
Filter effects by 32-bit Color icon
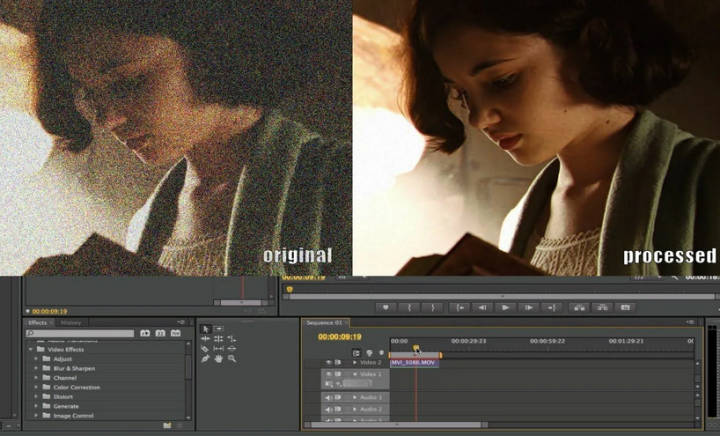(x=160, y=333)
